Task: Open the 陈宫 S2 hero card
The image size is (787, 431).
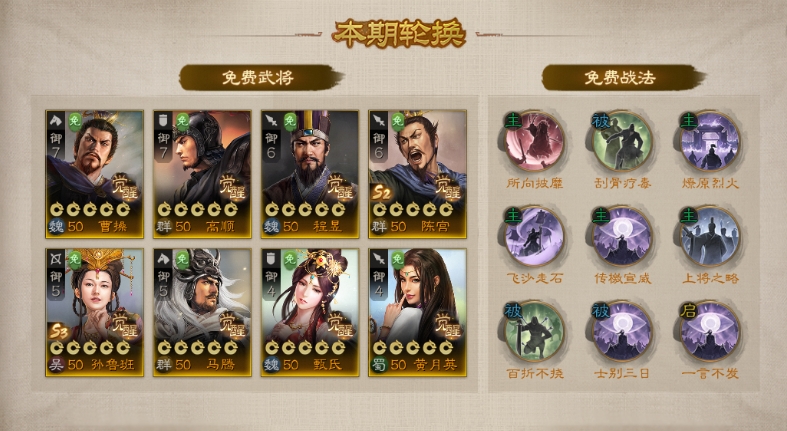Action: [418, 174]
